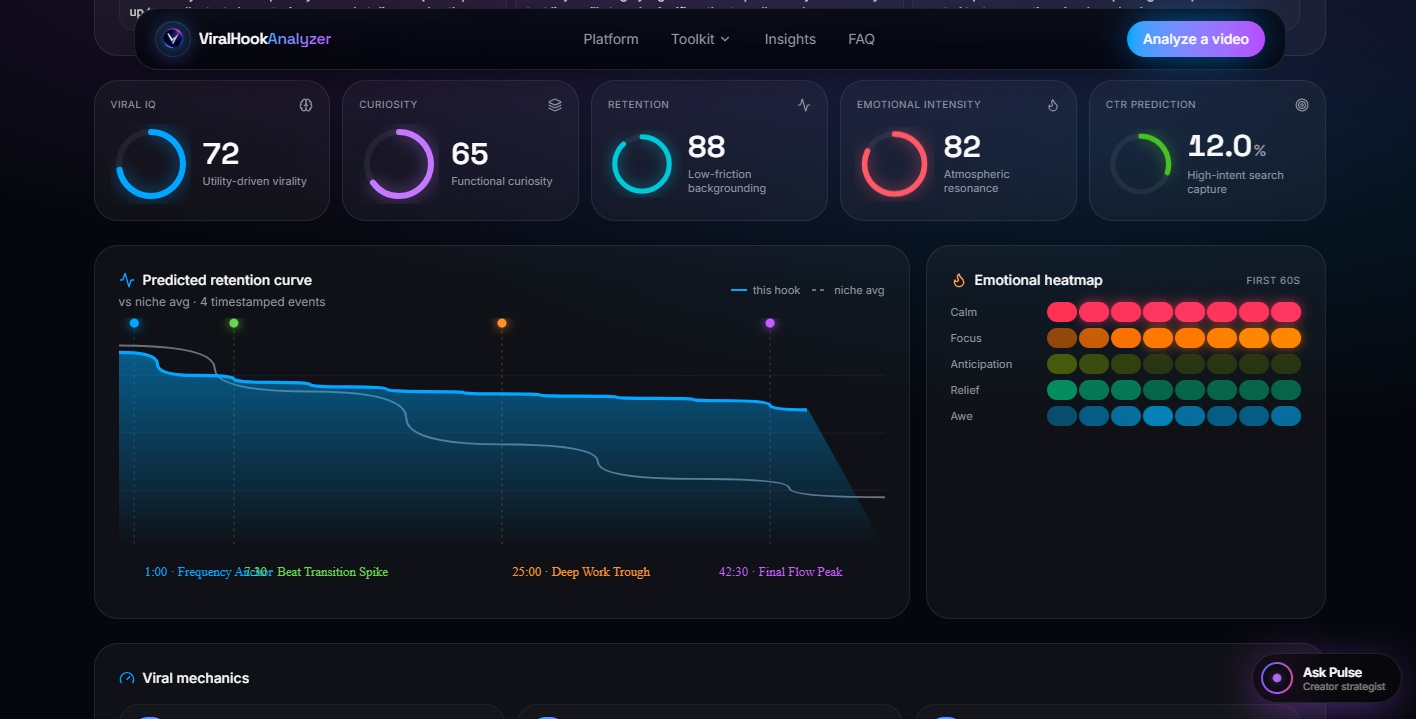Open the ViralHookAnalyzer home link
The height and width of the screenshot is (719, 1416).
pos(243,39)
